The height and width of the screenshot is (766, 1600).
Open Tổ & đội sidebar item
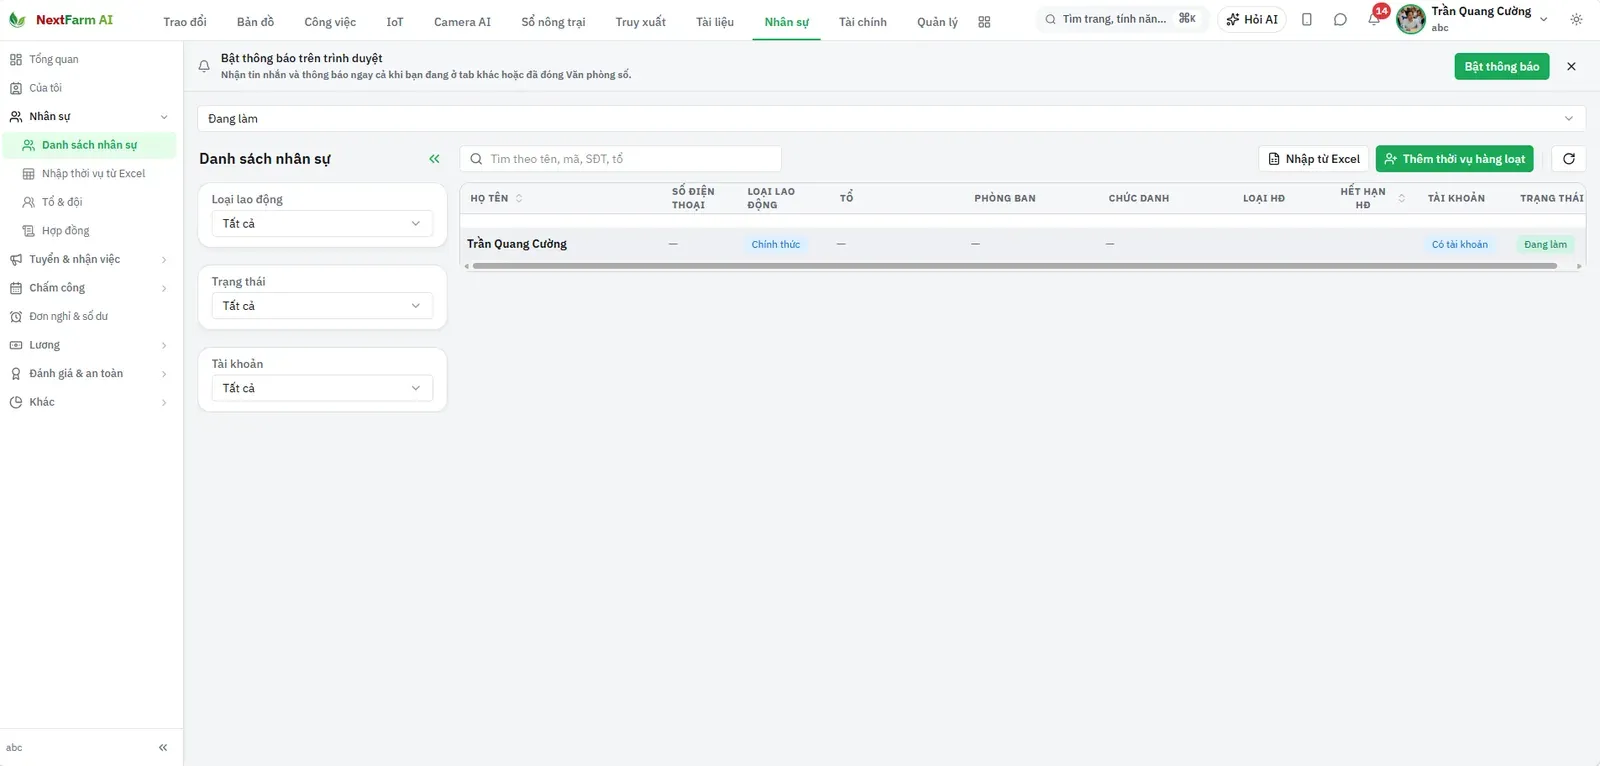point(88,202)
